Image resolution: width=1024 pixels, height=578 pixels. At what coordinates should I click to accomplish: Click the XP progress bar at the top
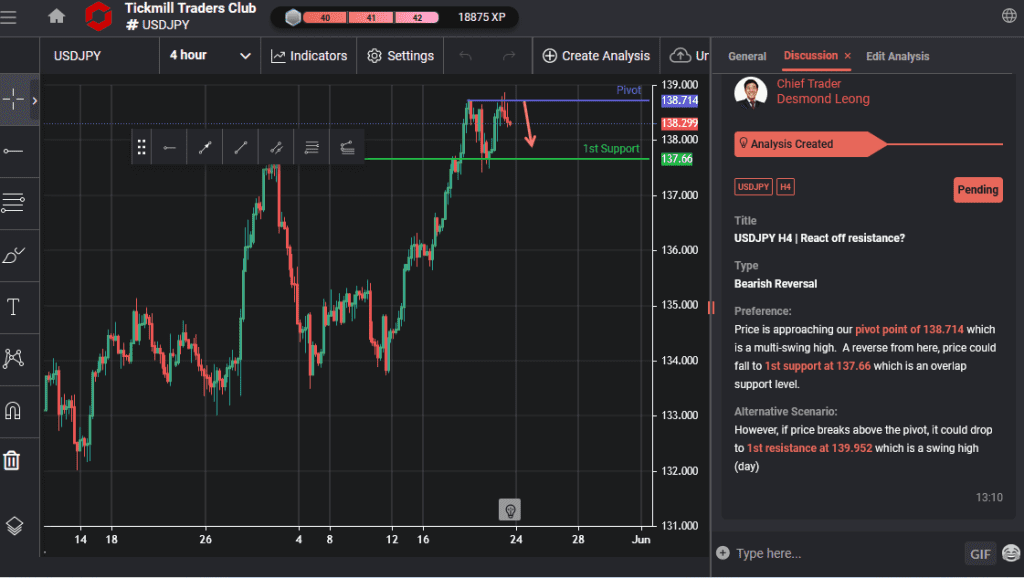[x=370, y=16]
